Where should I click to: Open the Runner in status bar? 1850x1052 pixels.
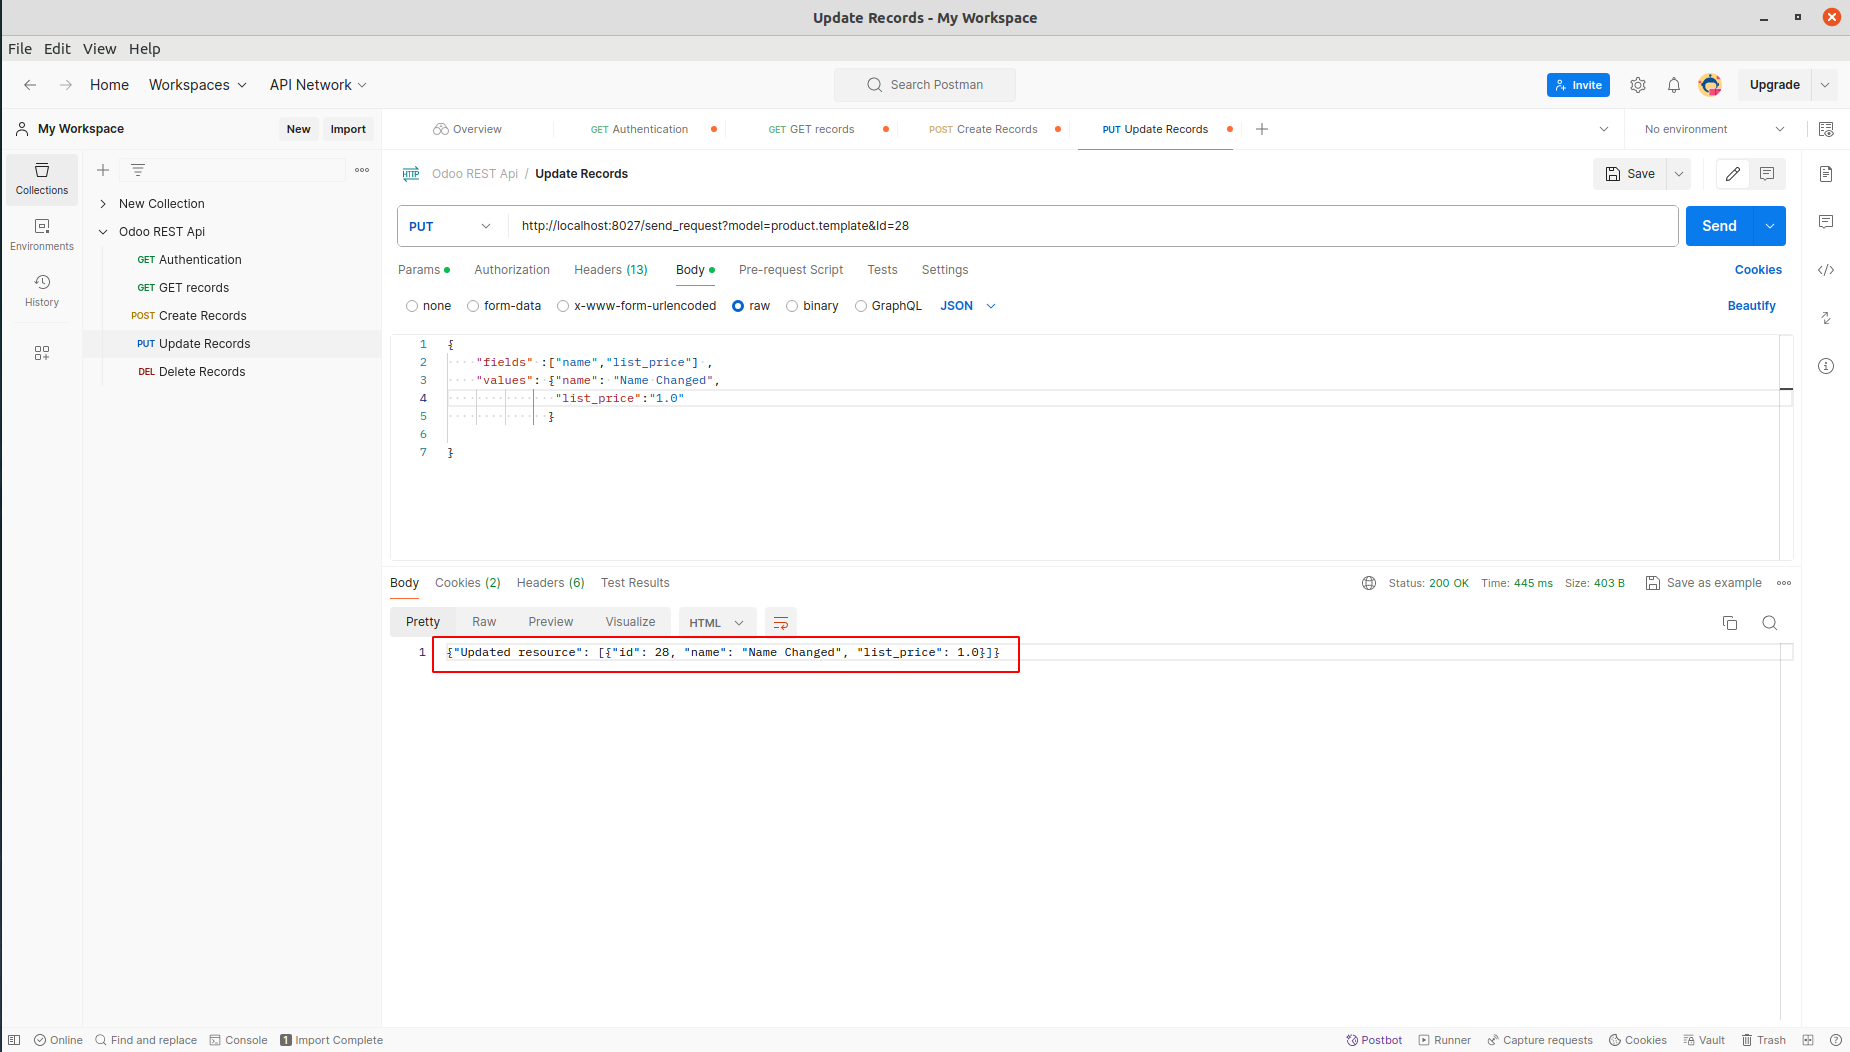click(x=1444, y=1040)
